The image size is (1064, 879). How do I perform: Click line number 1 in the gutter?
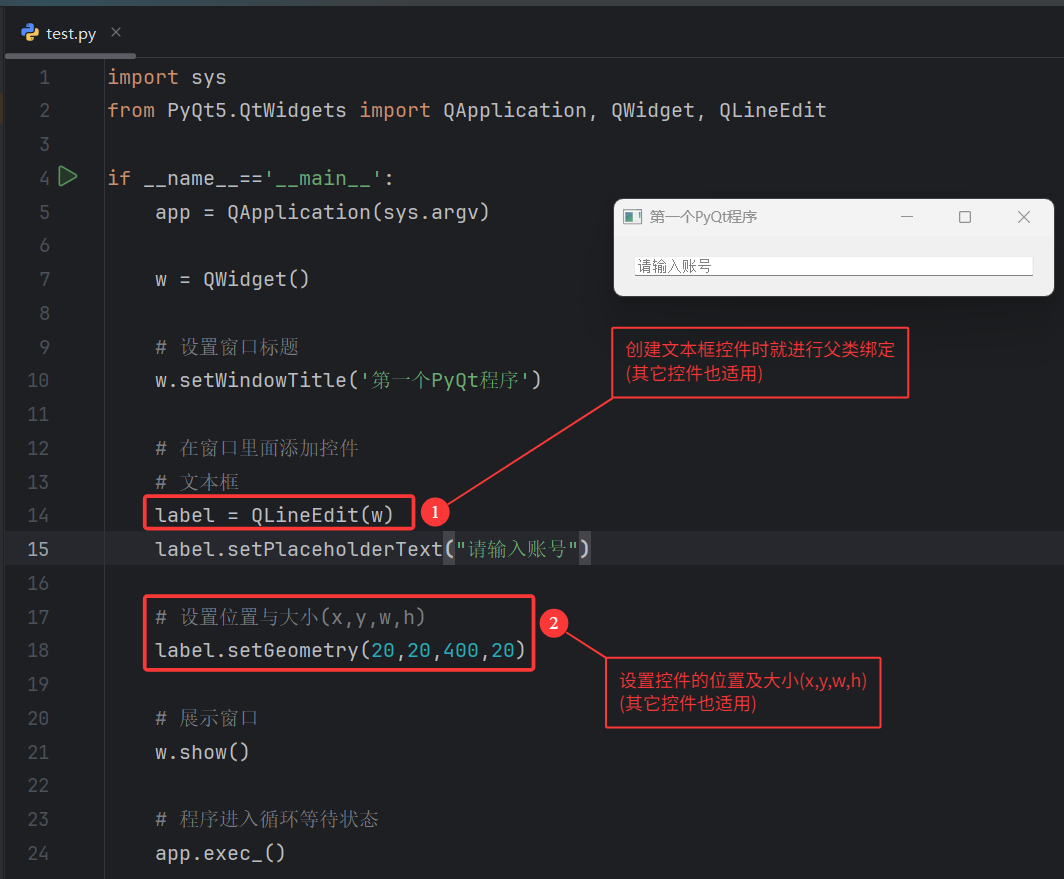[44, 77]
